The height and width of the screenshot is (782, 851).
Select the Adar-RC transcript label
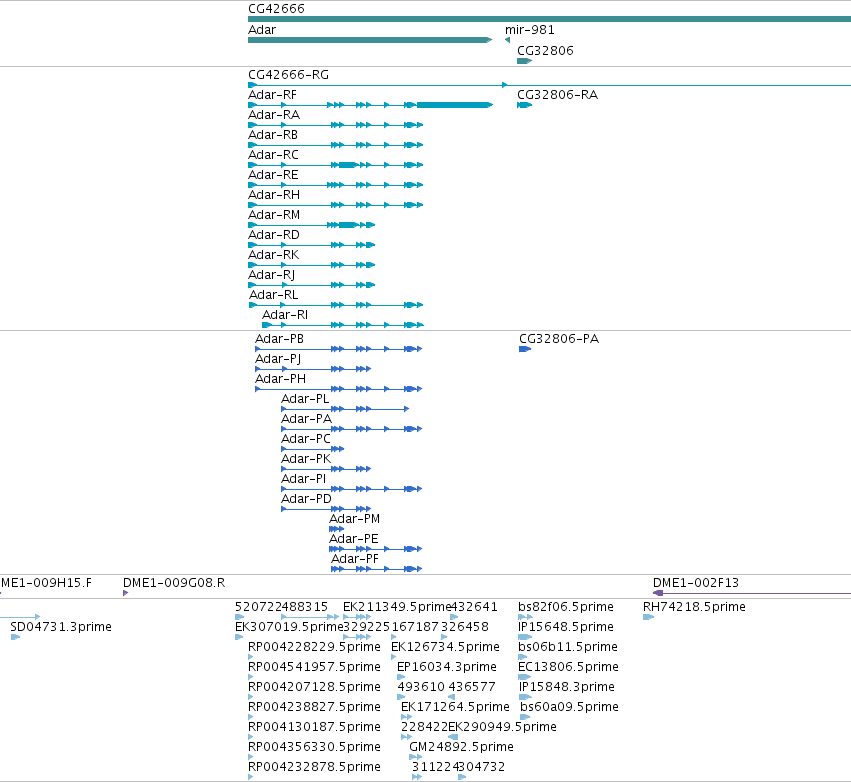coord(273,155)
